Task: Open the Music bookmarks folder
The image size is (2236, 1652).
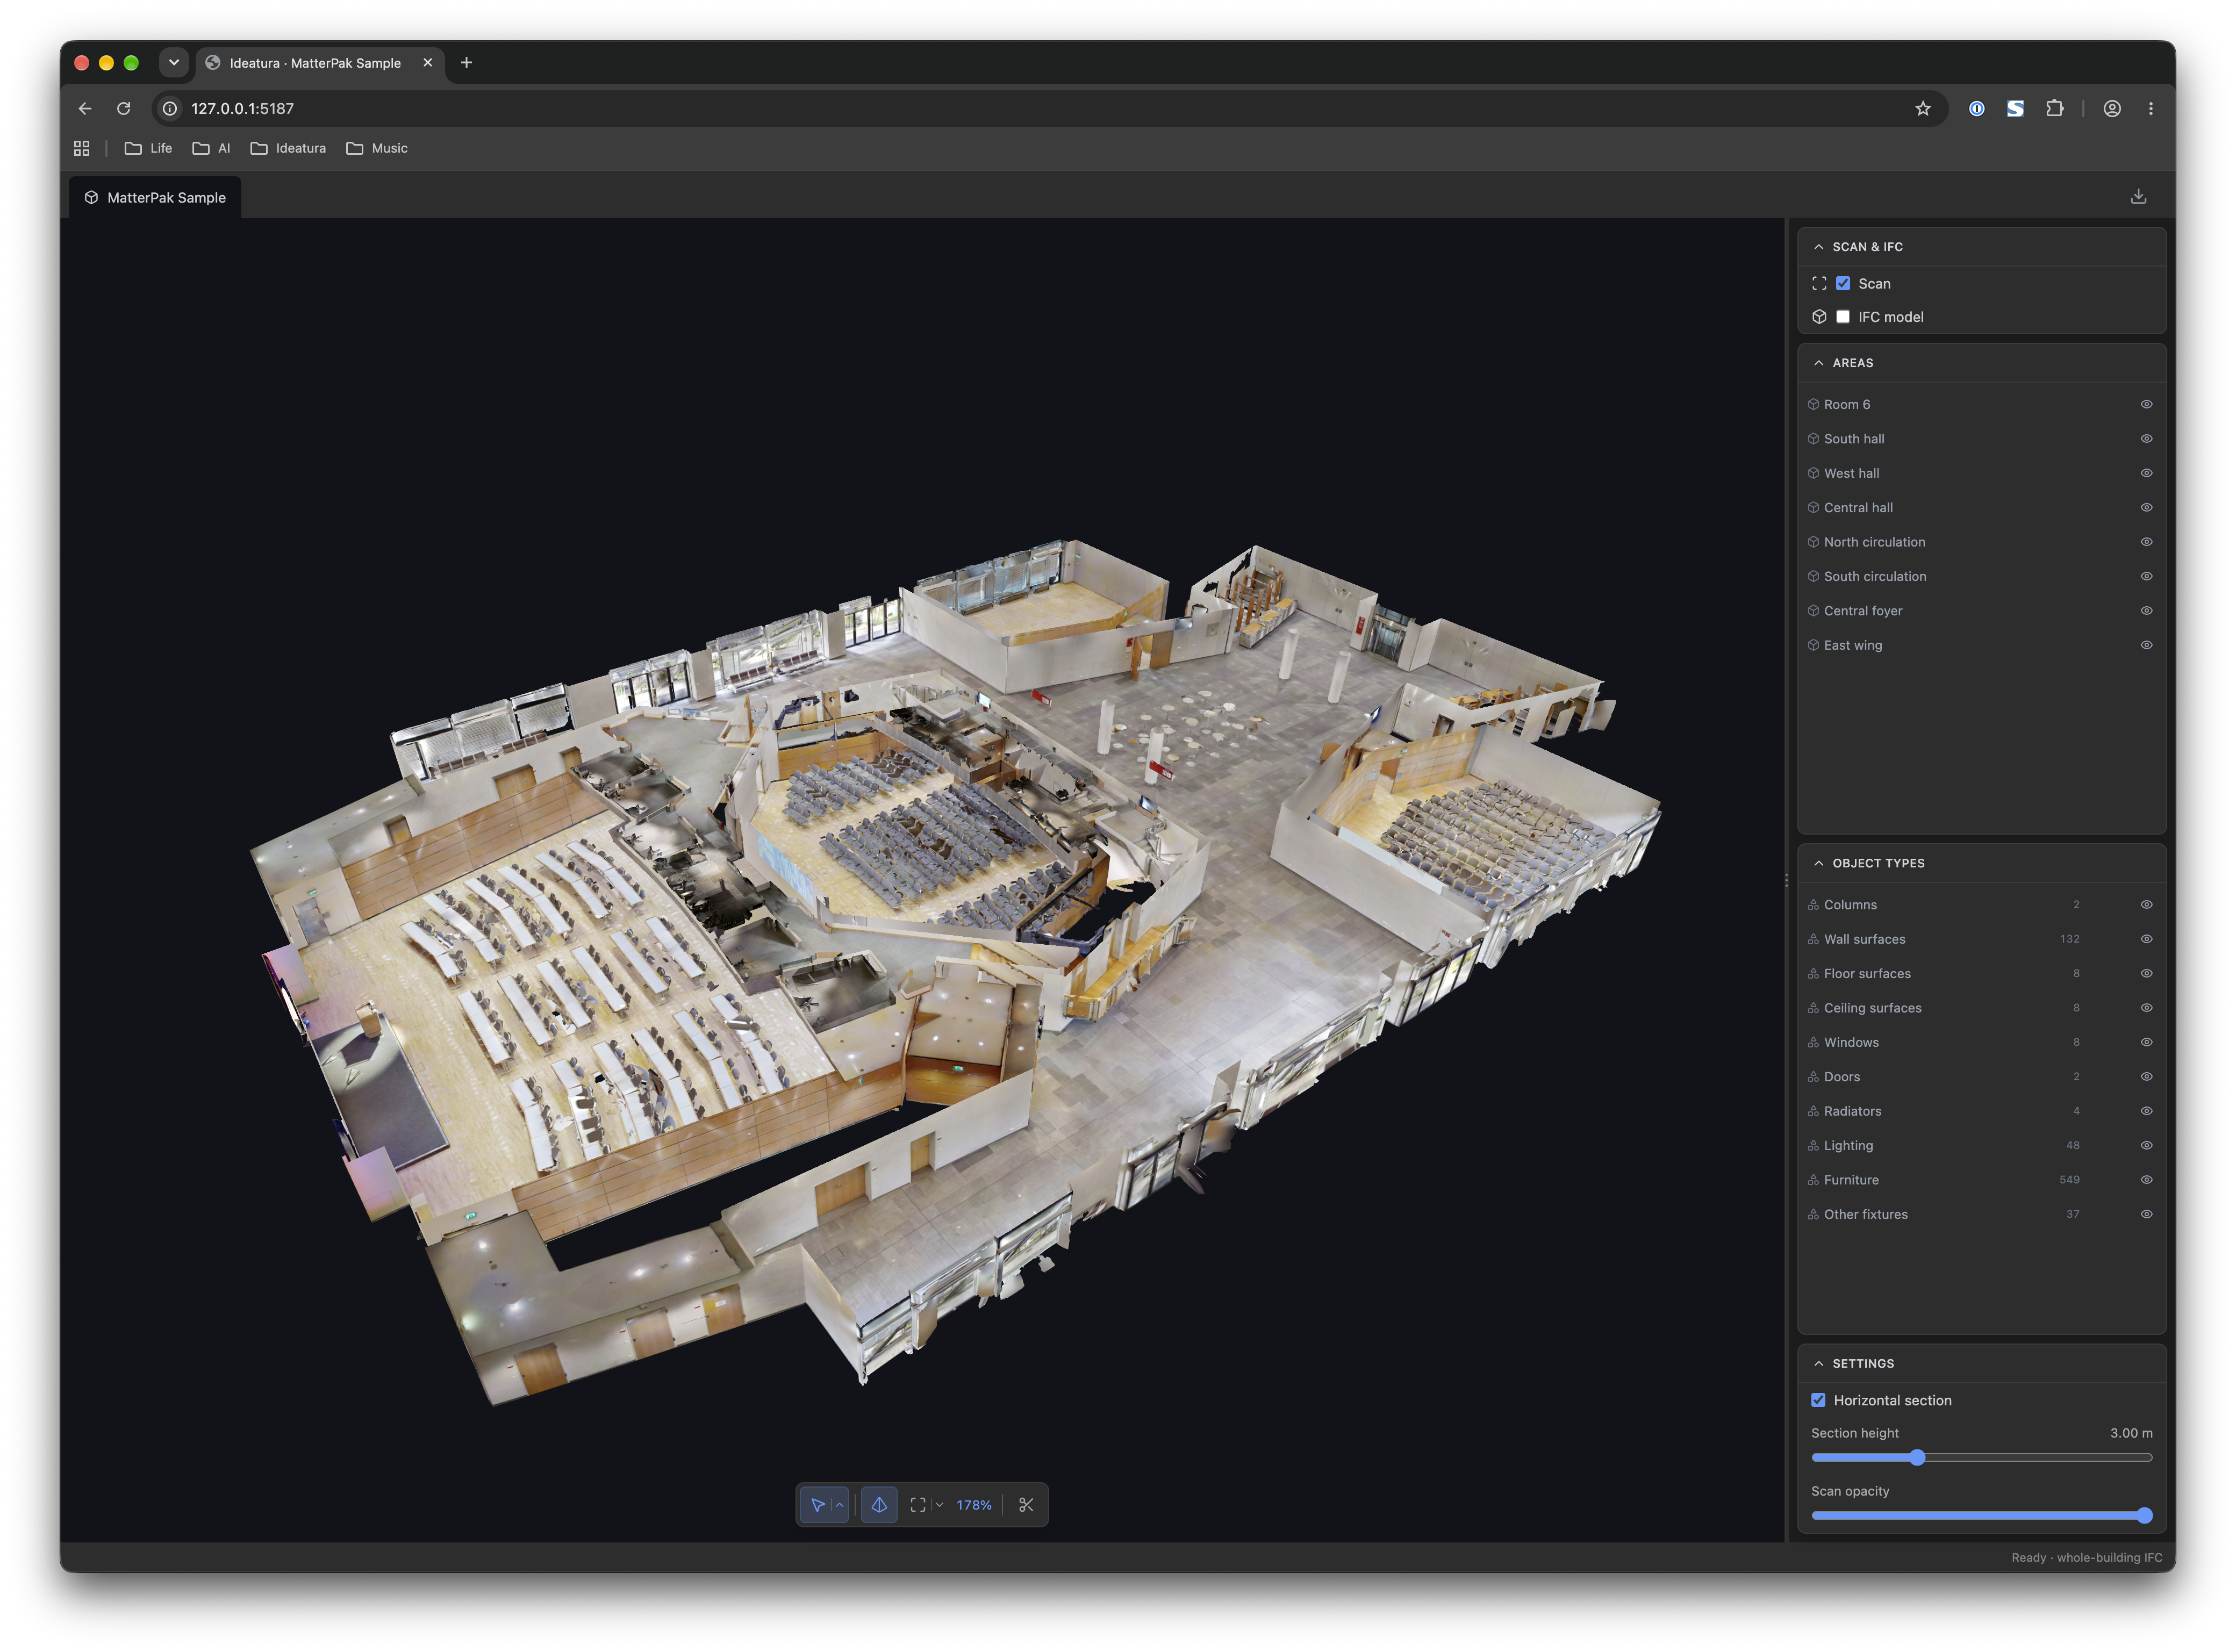Action: tap(377, 148)
